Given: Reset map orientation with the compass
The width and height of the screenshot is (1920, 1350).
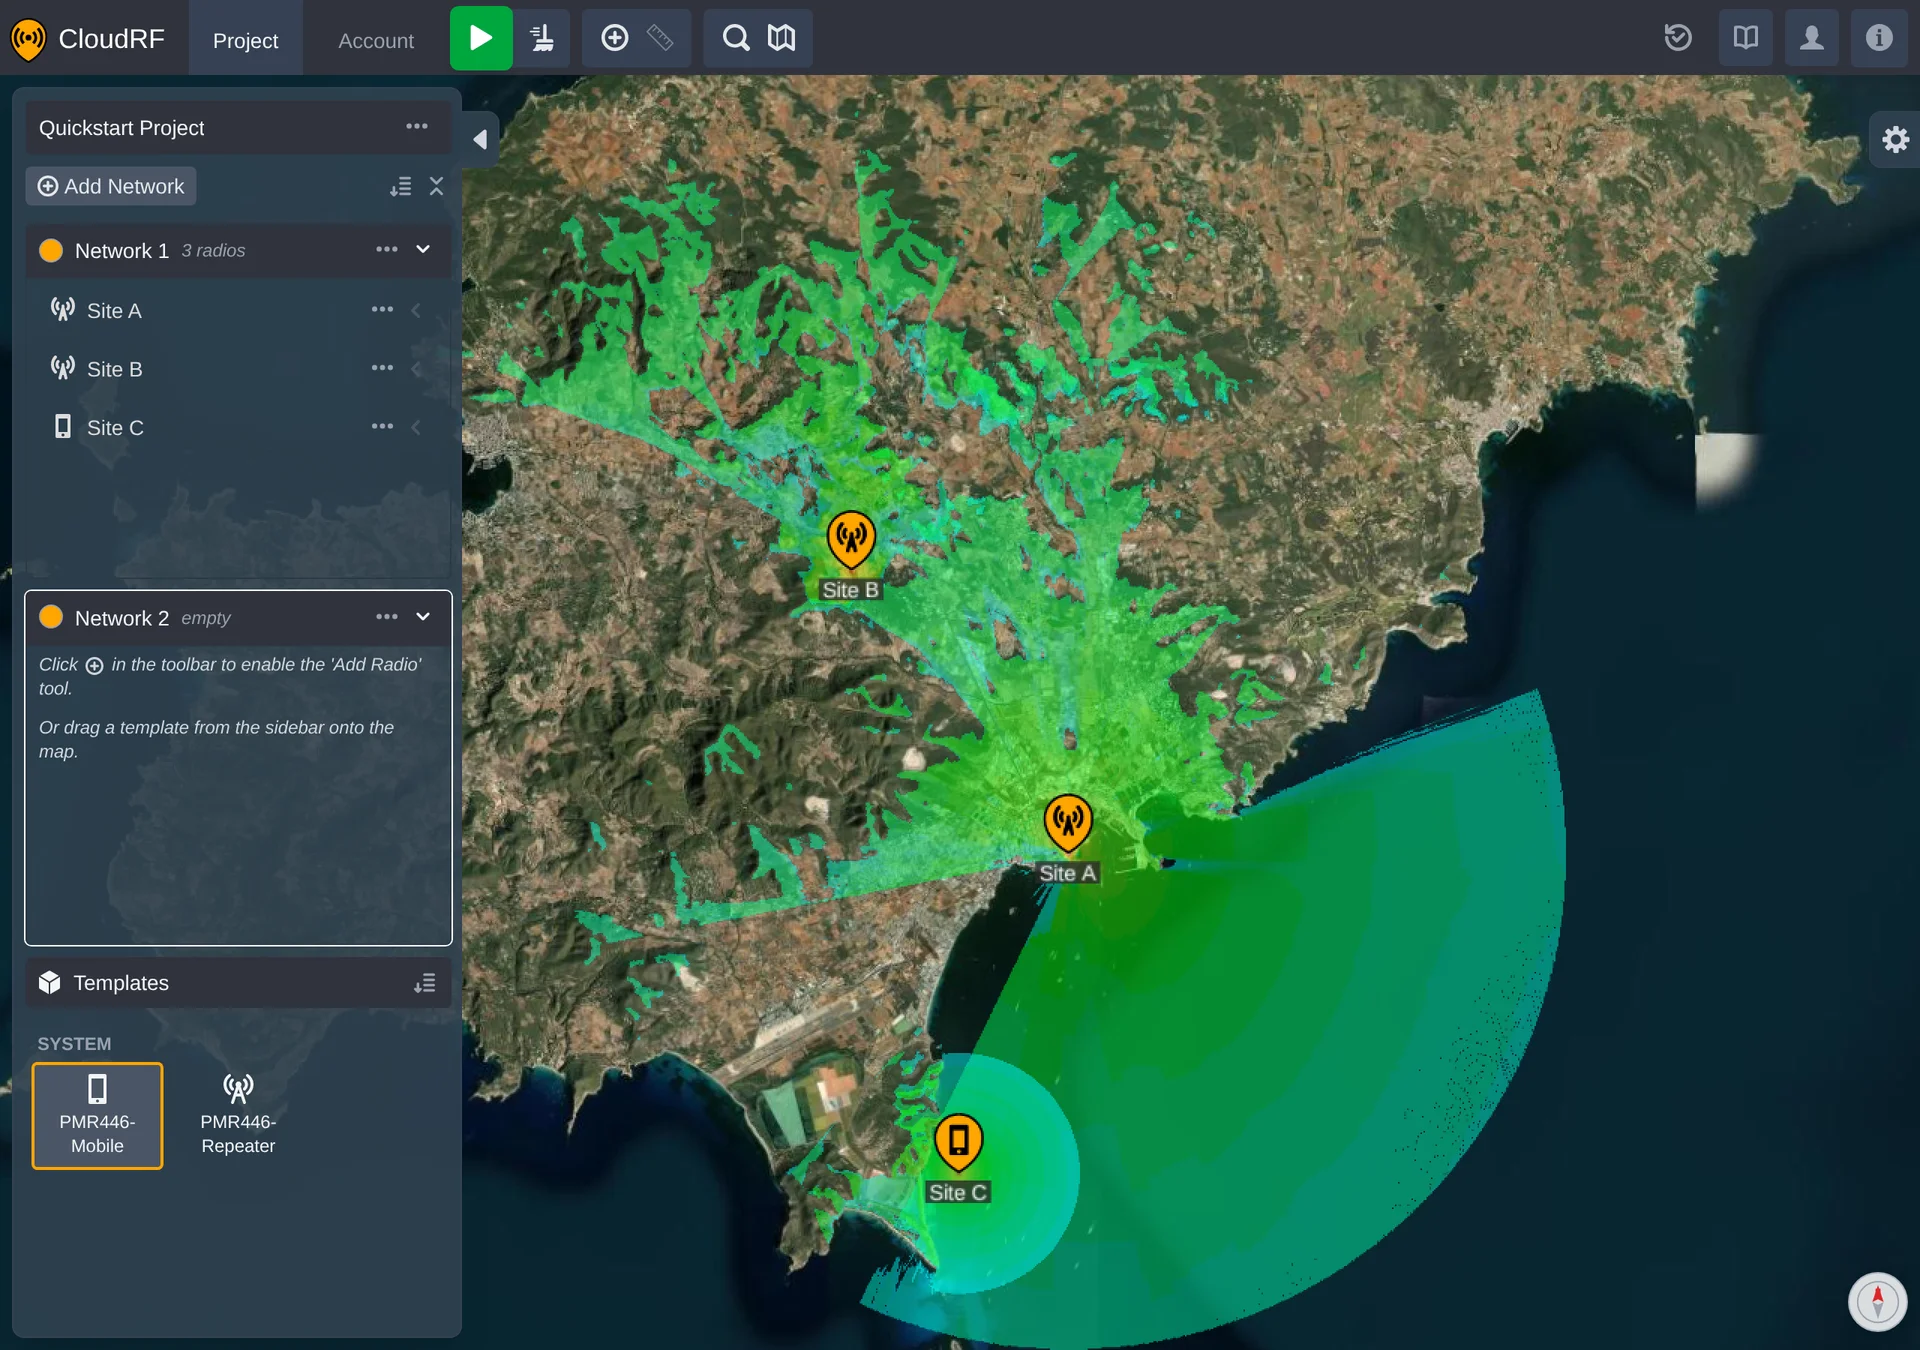Looking at the screenshot, I should point(1878,1301).
